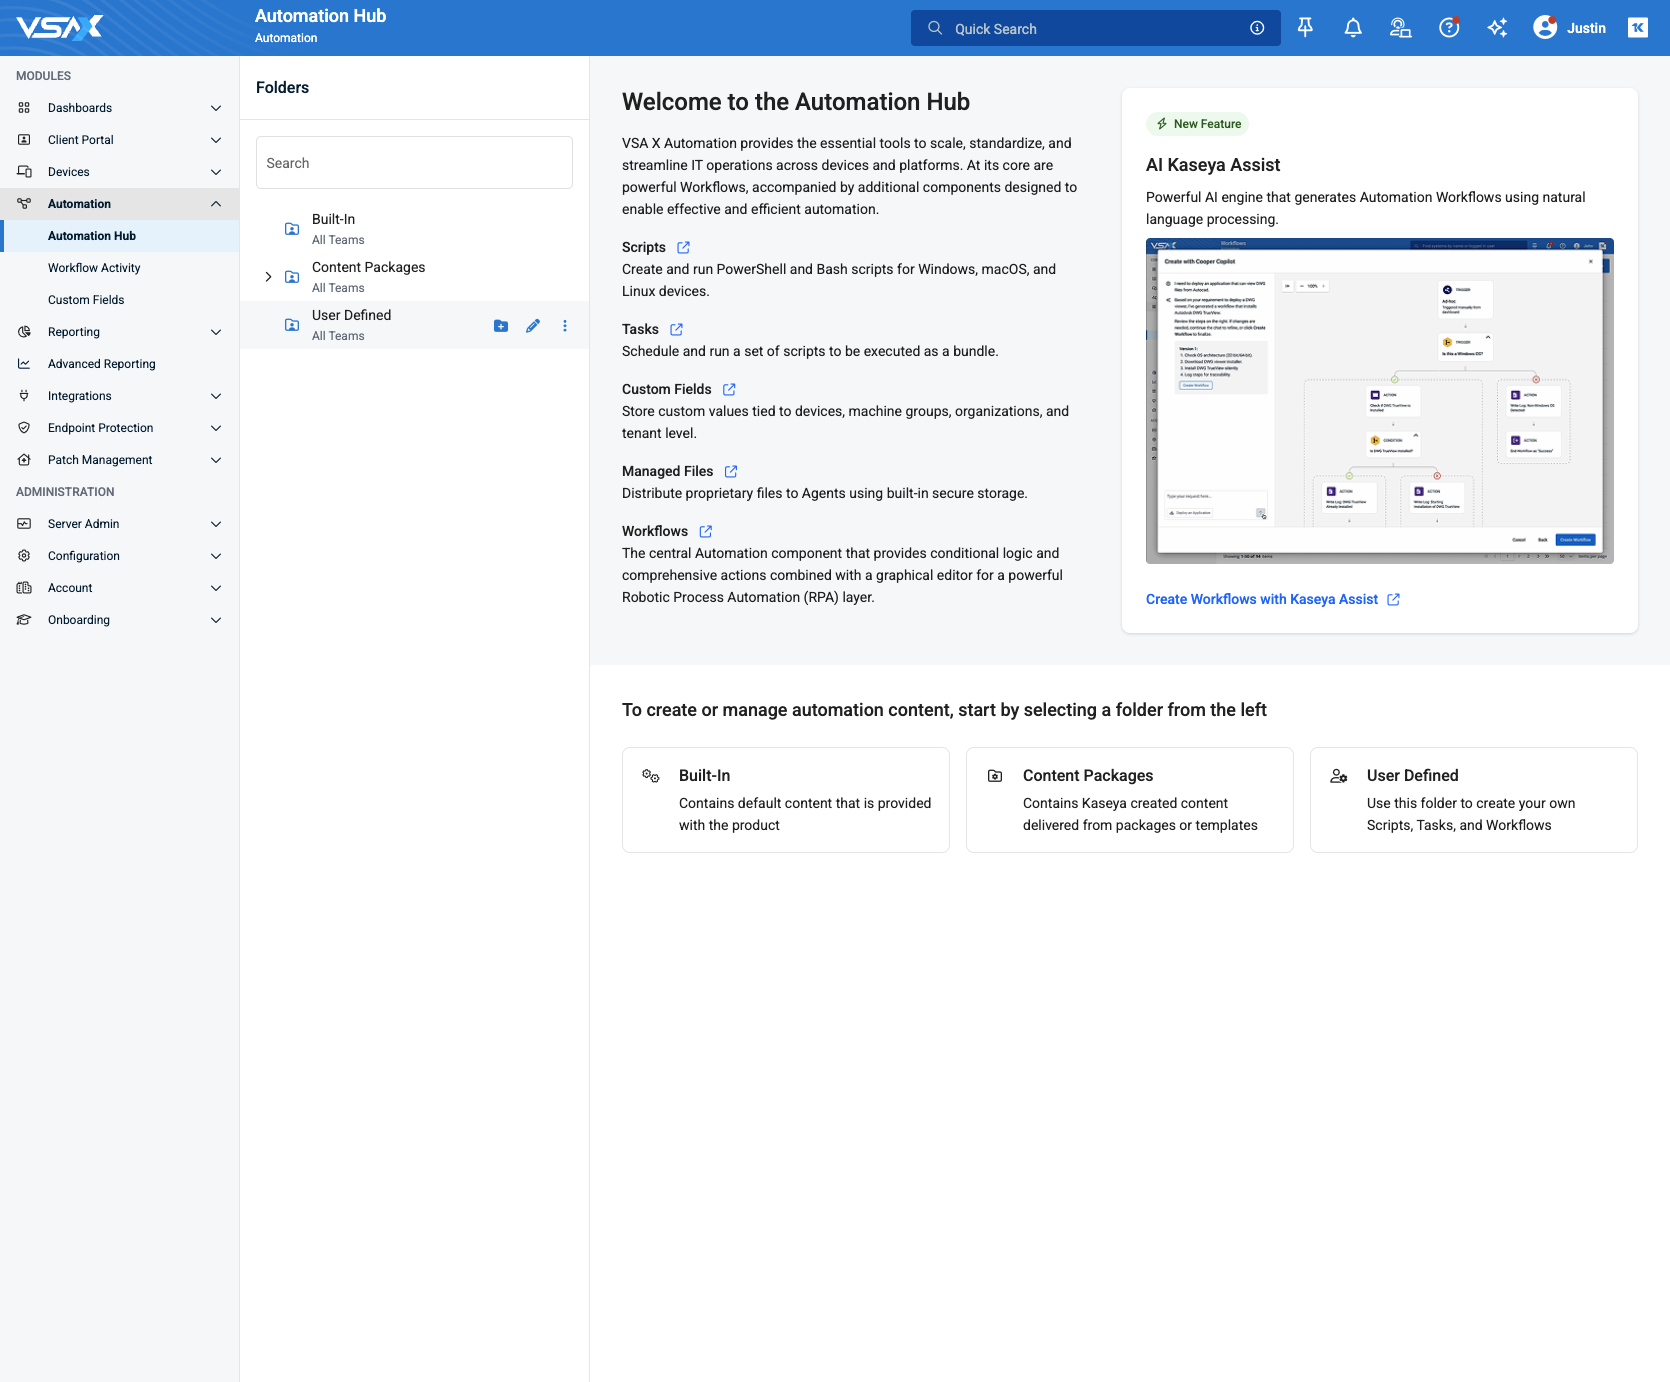Click the Kaseya K logo icon

pos(1638,28)
